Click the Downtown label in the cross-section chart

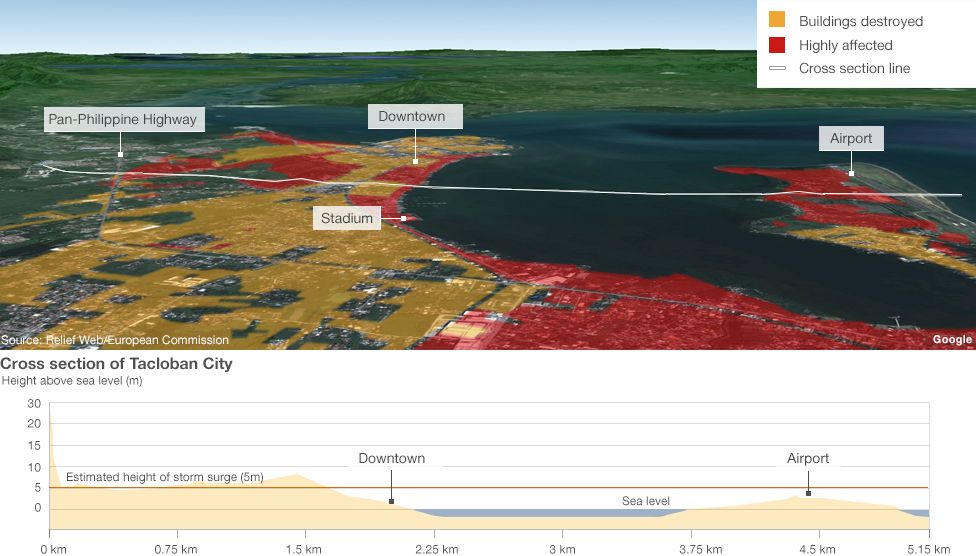(x=392, y=458)
